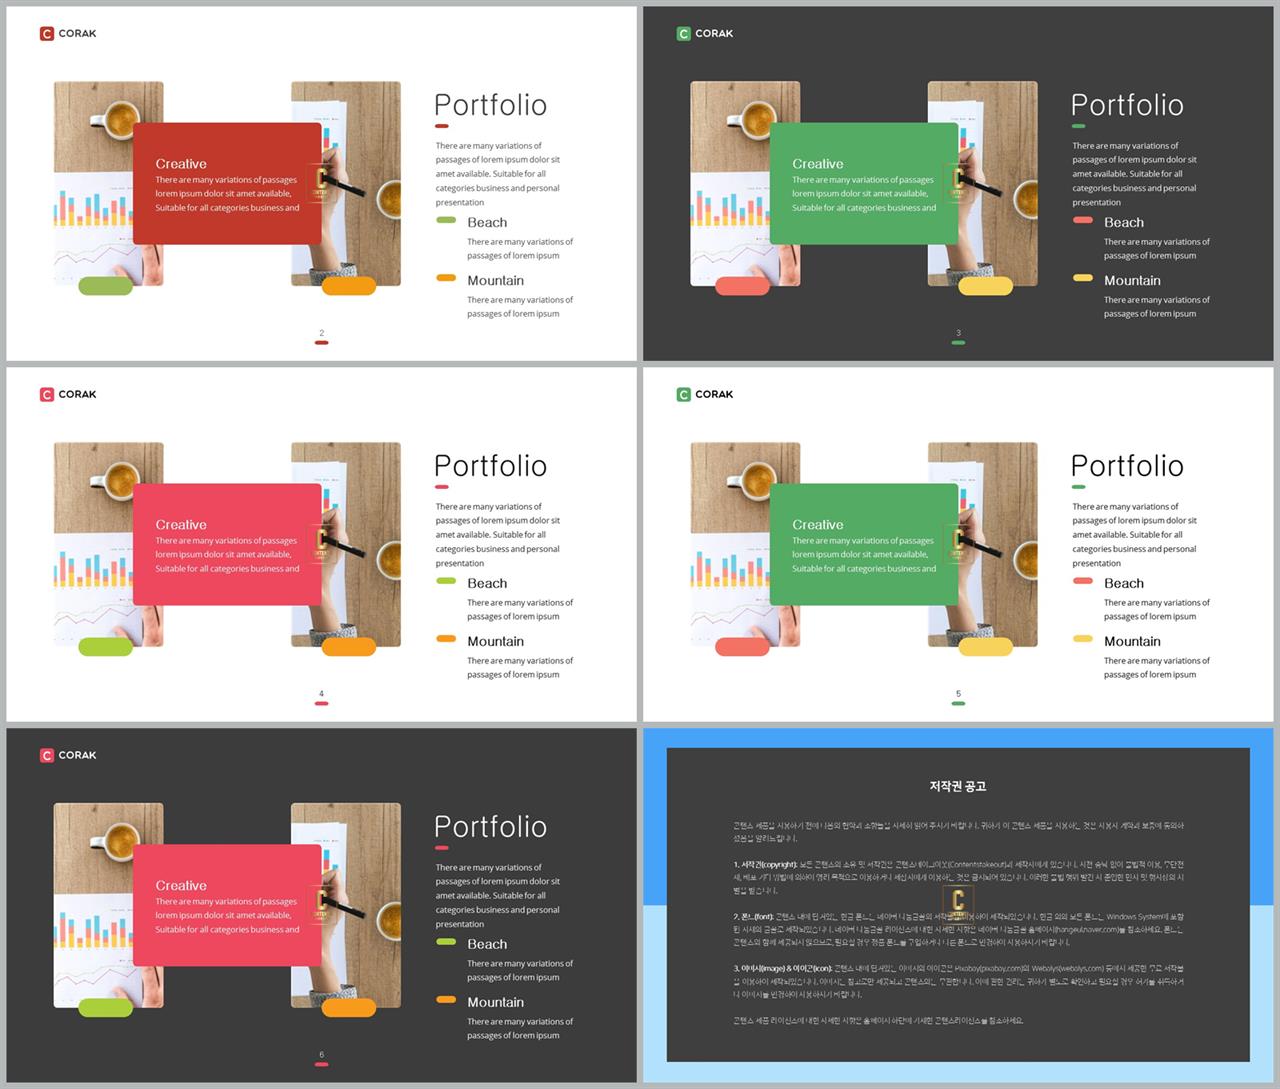Click the red CORAK logo icon on slide 2
The width and height of the screenshot is (1280, 1089).
[46, 33]
